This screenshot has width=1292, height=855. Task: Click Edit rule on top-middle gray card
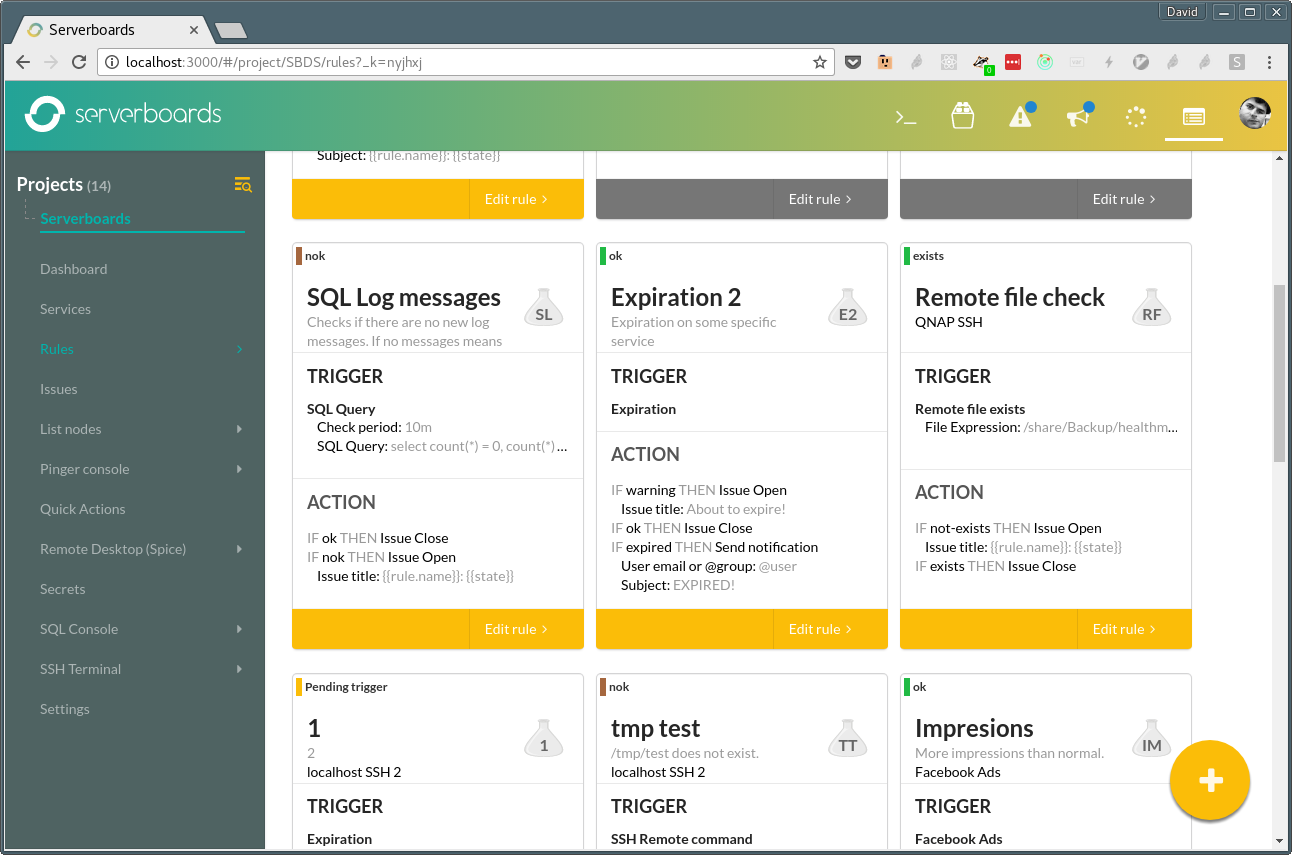click(x=821, y=199)
